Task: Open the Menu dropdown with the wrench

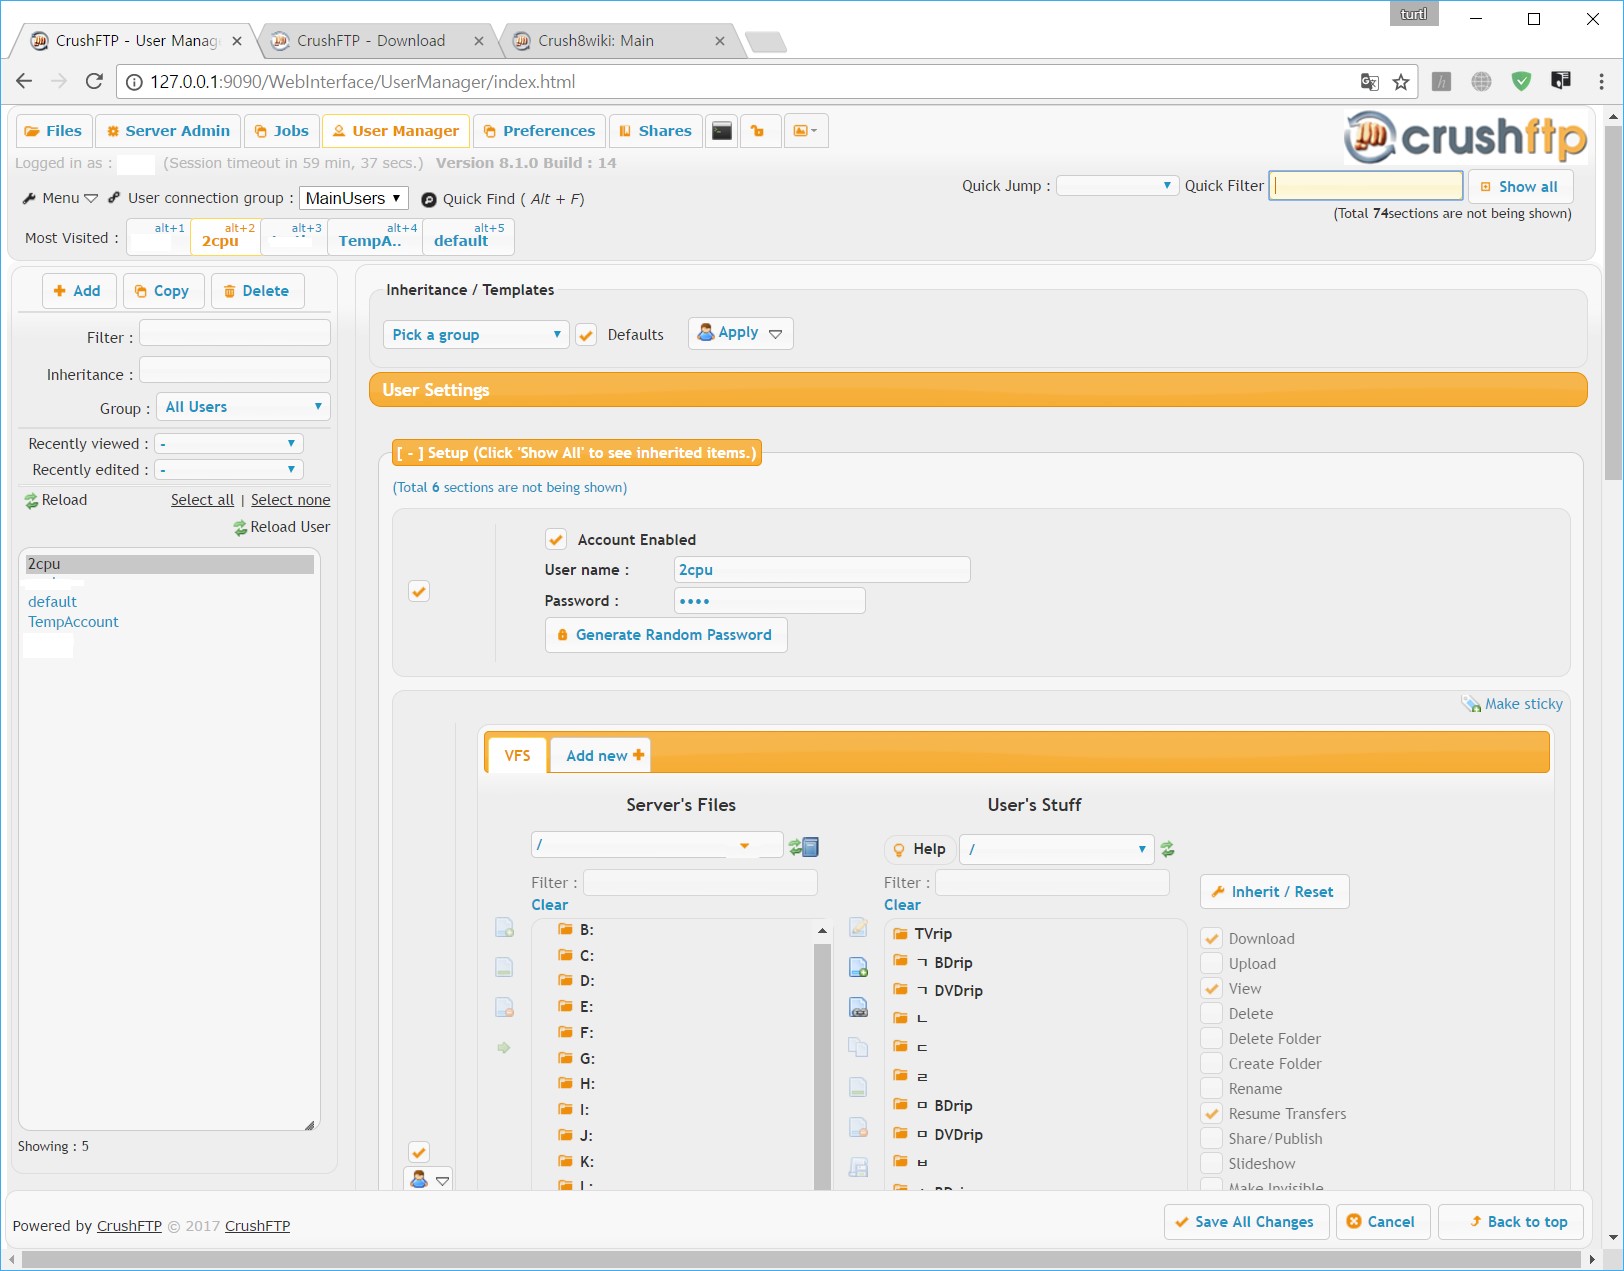Action: [60, 198]
